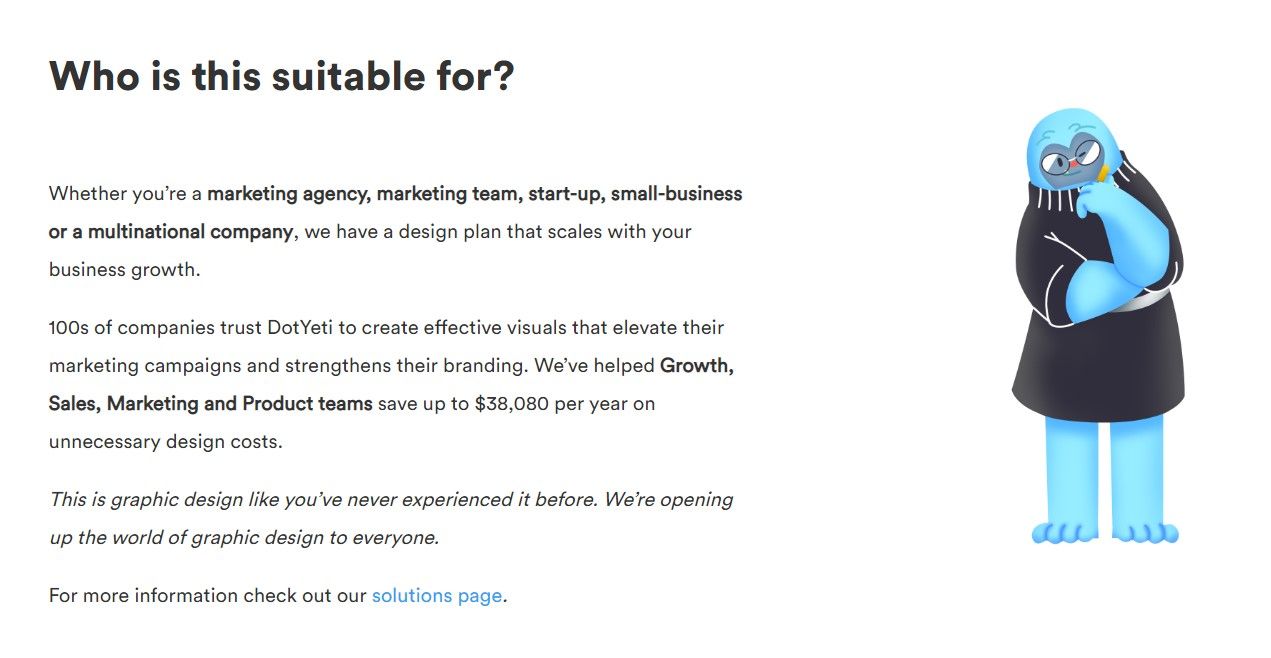Click the bold 'or a multinational company' text
1271x658 pixels.
pyautogui.click(x=171, y=232)
